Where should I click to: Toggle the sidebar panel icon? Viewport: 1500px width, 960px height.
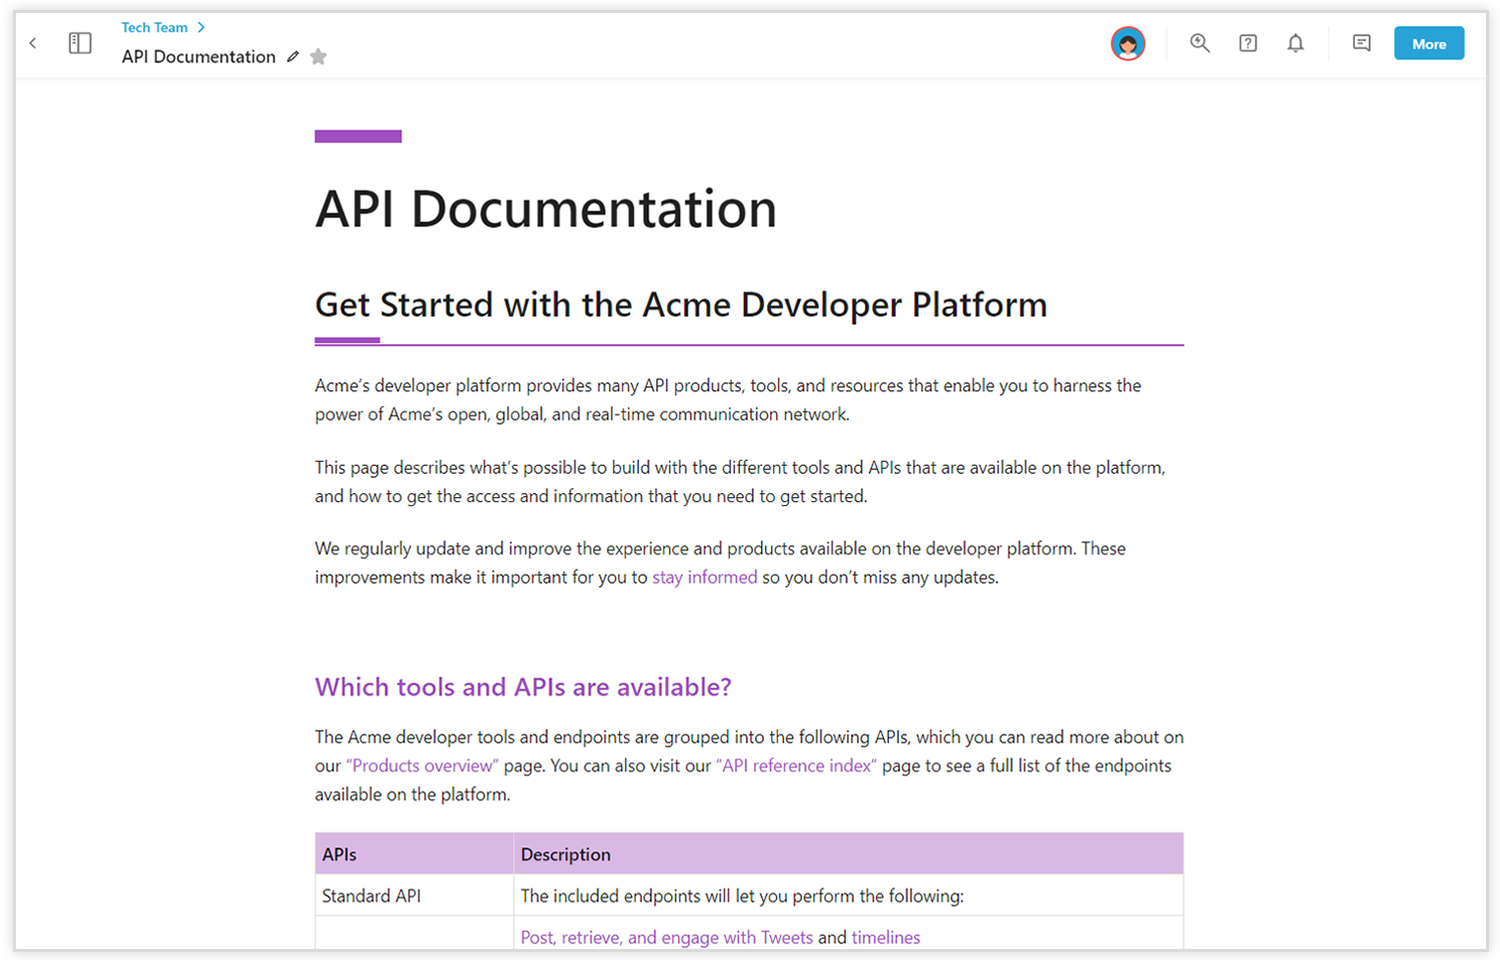tap(80, 43)
